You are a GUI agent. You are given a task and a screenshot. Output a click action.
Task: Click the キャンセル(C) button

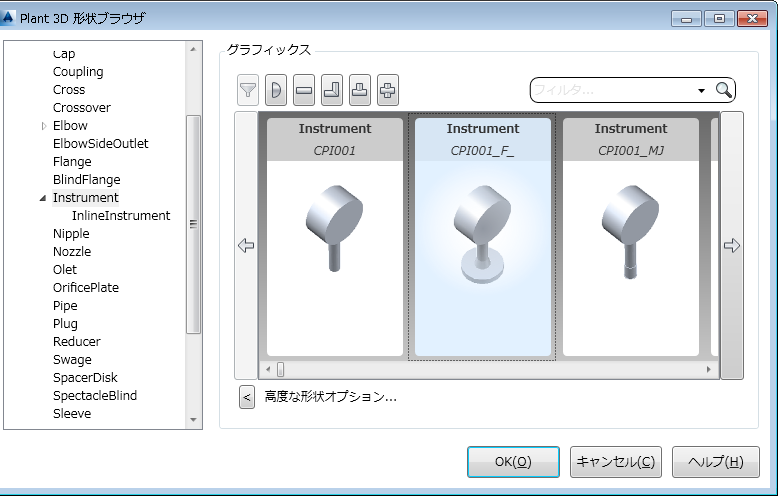point(615,462)
